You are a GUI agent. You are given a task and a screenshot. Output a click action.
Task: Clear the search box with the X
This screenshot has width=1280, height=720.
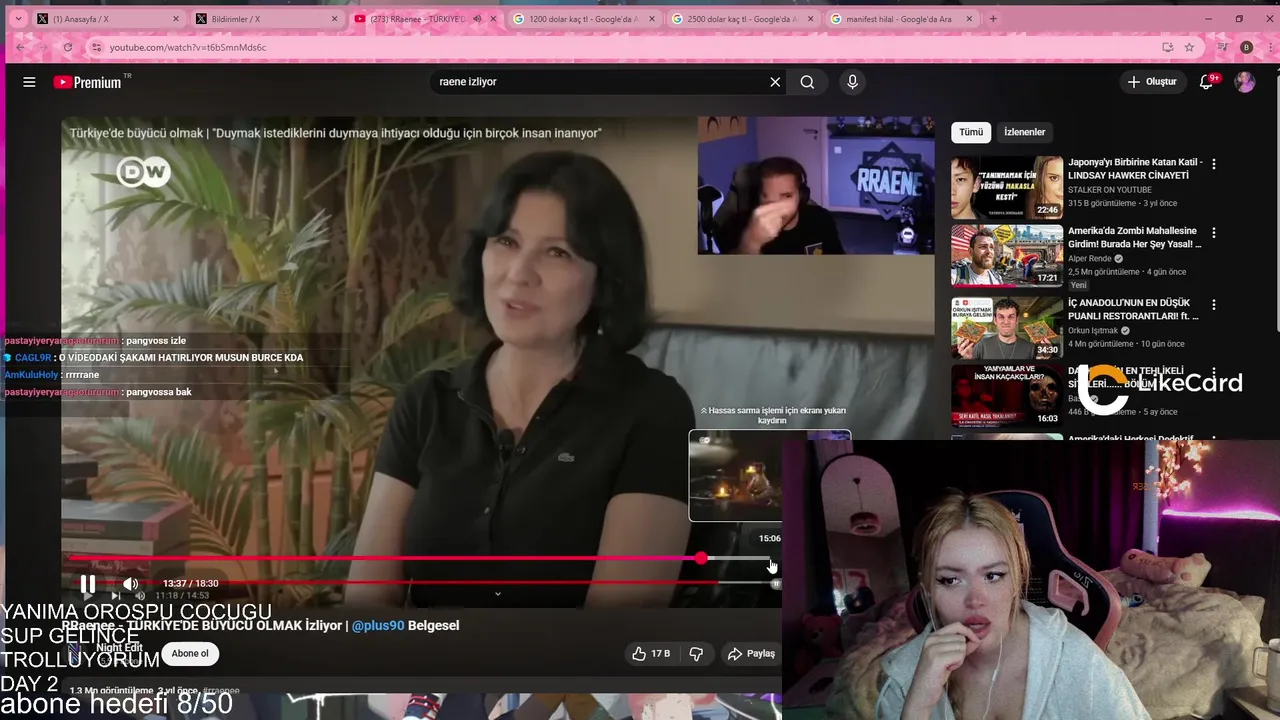tap(775, 82)
